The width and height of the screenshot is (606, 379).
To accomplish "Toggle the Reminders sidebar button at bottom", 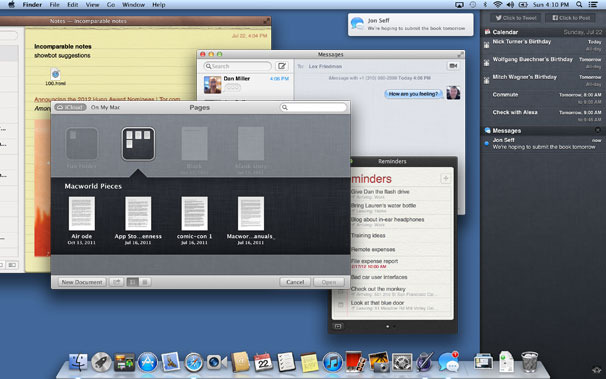I will coord(338,326).
